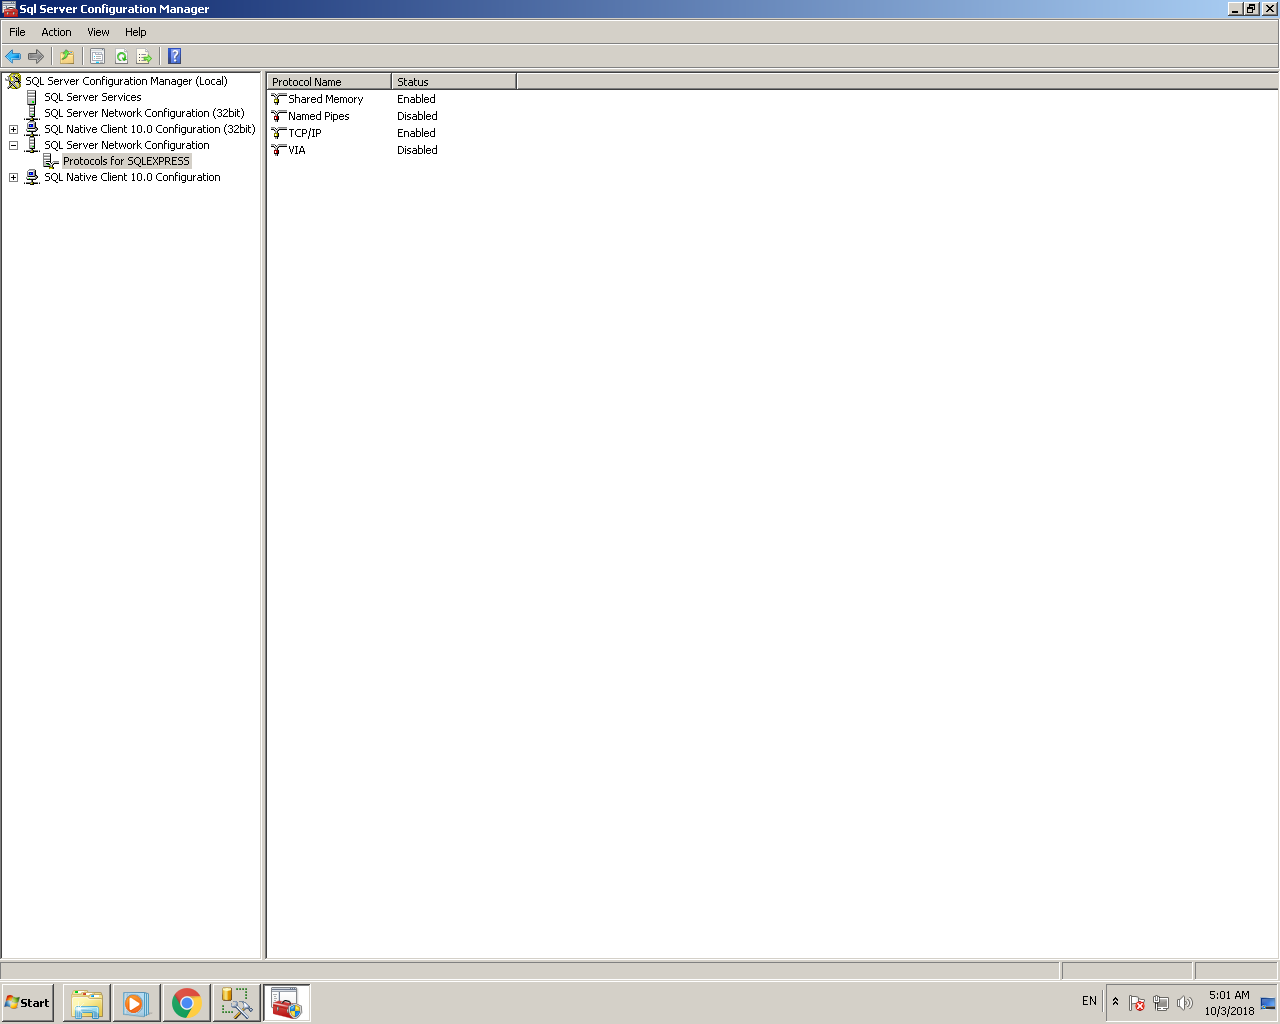
Task: Click the Enabled status of TCP/IP
Action: coord(416,133)
